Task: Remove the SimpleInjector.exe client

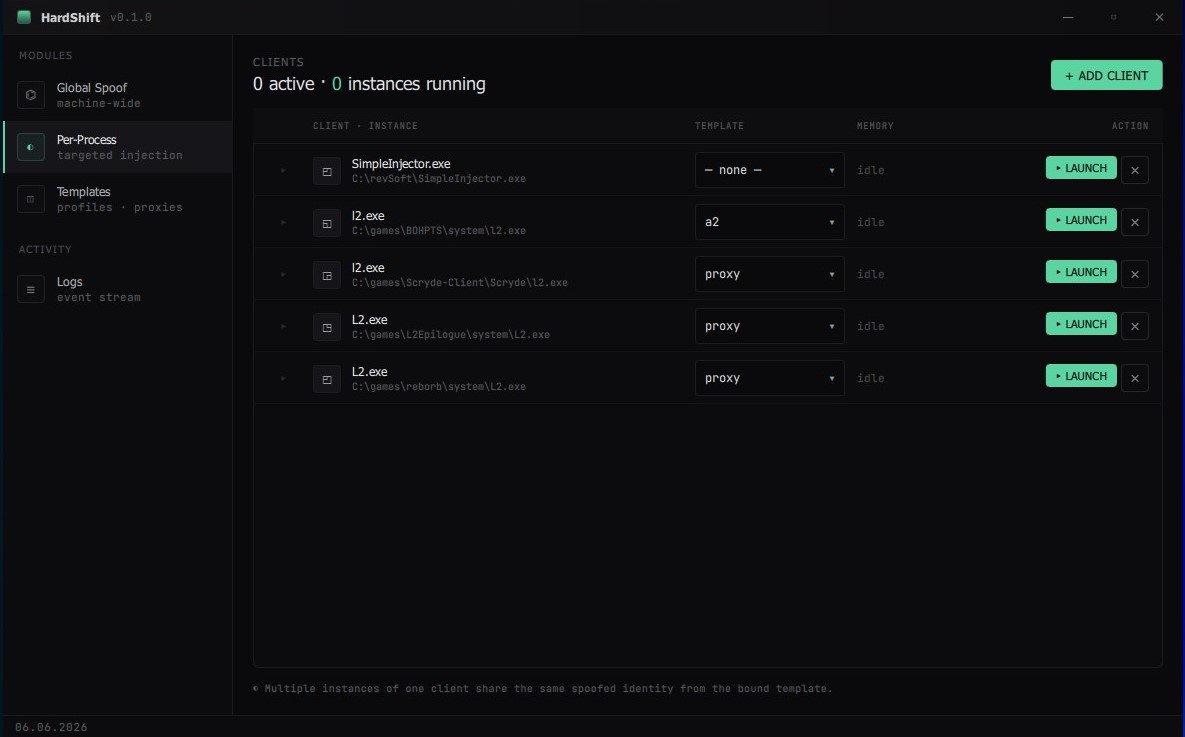Action: [1134, 170]
